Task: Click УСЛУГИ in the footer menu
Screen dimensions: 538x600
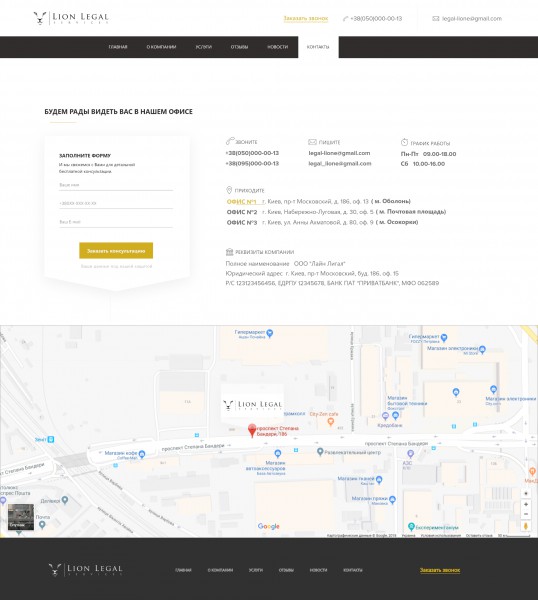Action: (256, 570)
